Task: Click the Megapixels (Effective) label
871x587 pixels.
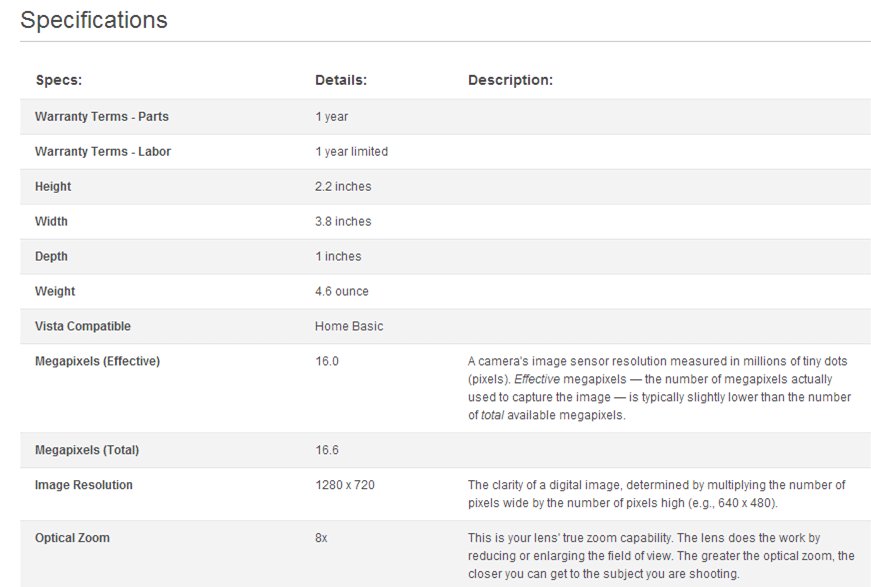Action: pos(97,362)
